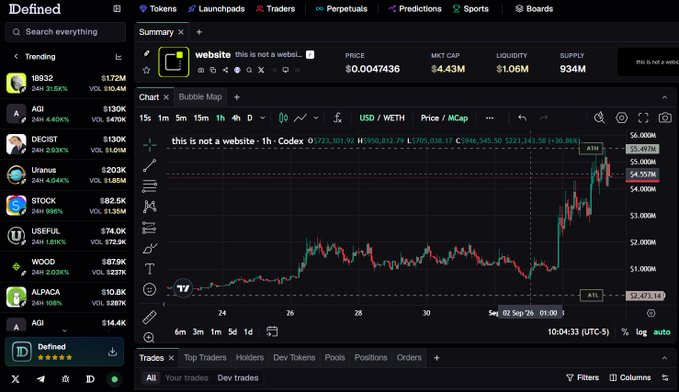Open the Launchpads menu
679x392 pixels.
point(217,9)
